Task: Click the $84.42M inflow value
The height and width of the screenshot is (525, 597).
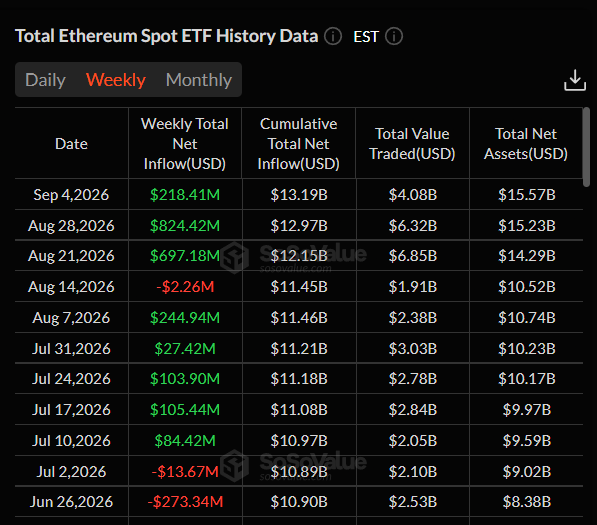Action: pos(185,440)
